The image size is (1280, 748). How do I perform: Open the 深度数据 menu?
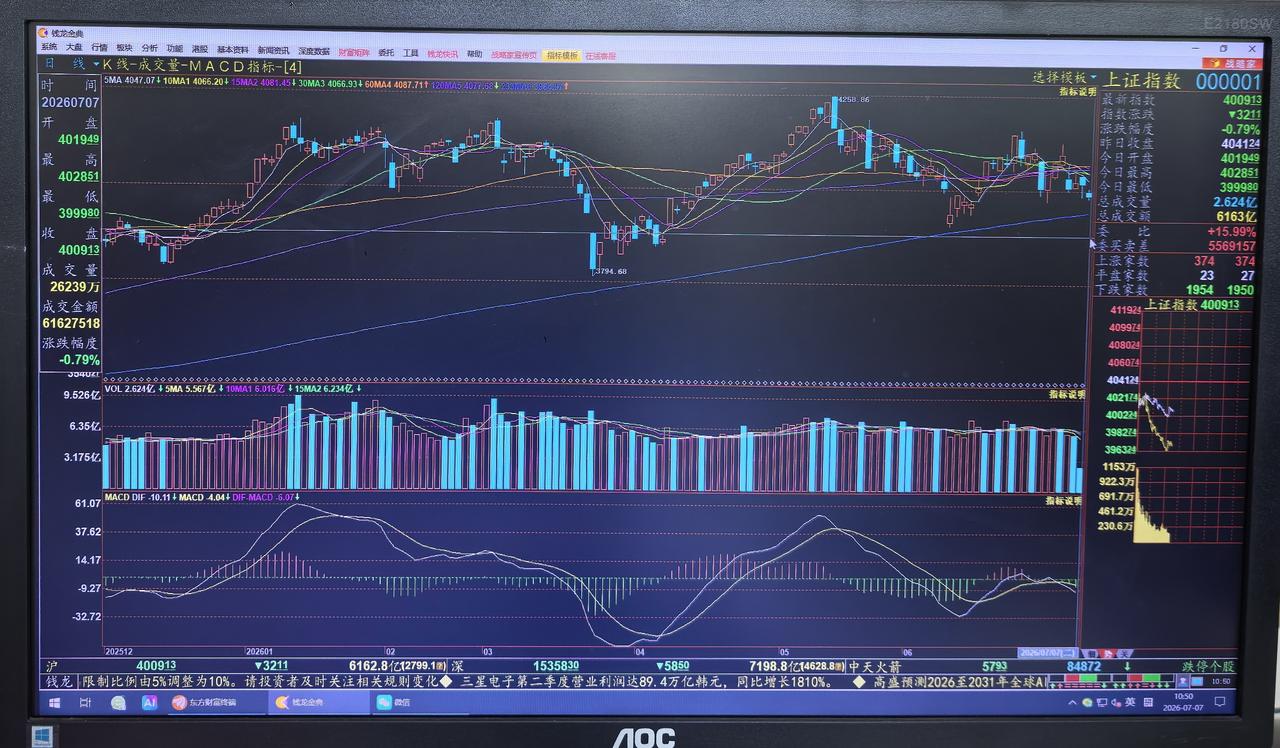pos(314,51)
